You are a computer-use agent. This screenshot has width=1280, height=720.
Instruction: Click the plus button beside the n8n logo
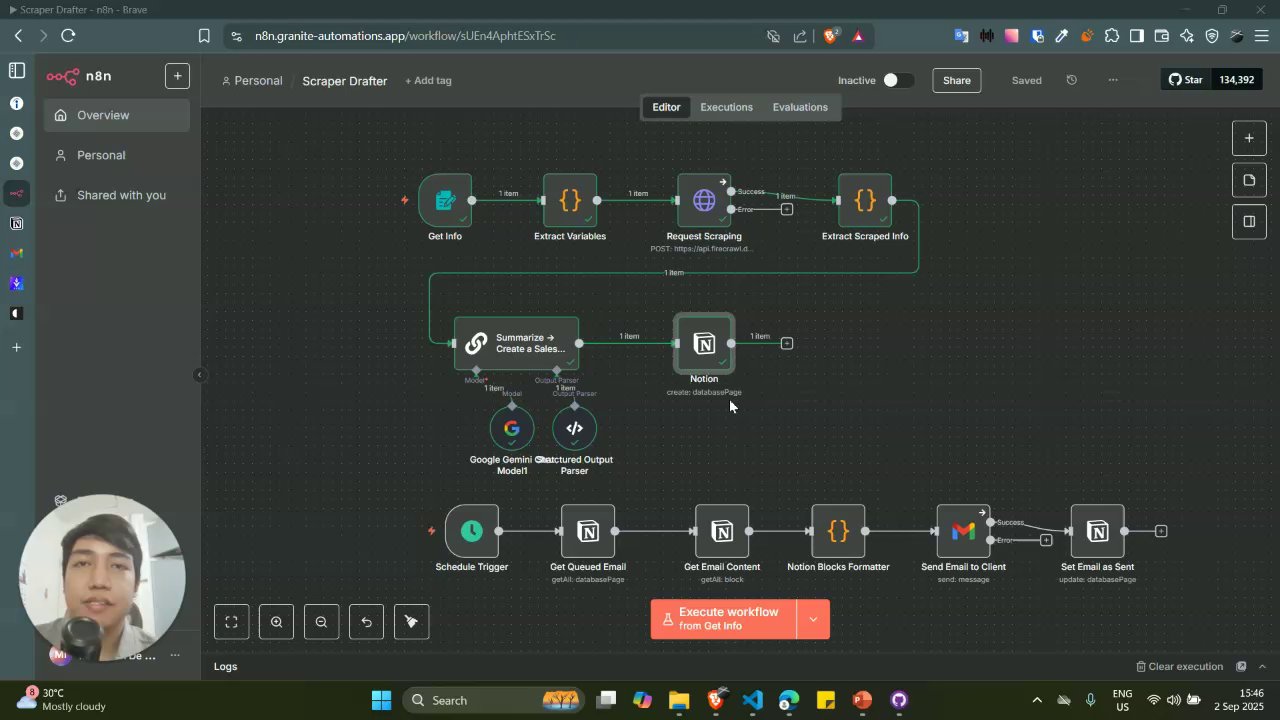177,76
